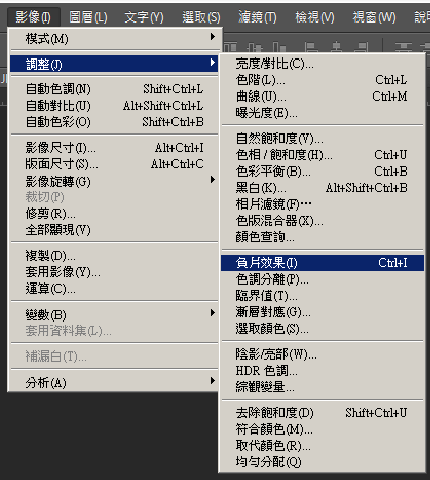Viewport: 430px width, 480px height.
Task: Choose 版面尺寸 canvas size option
Action: (x=114, y=164)
